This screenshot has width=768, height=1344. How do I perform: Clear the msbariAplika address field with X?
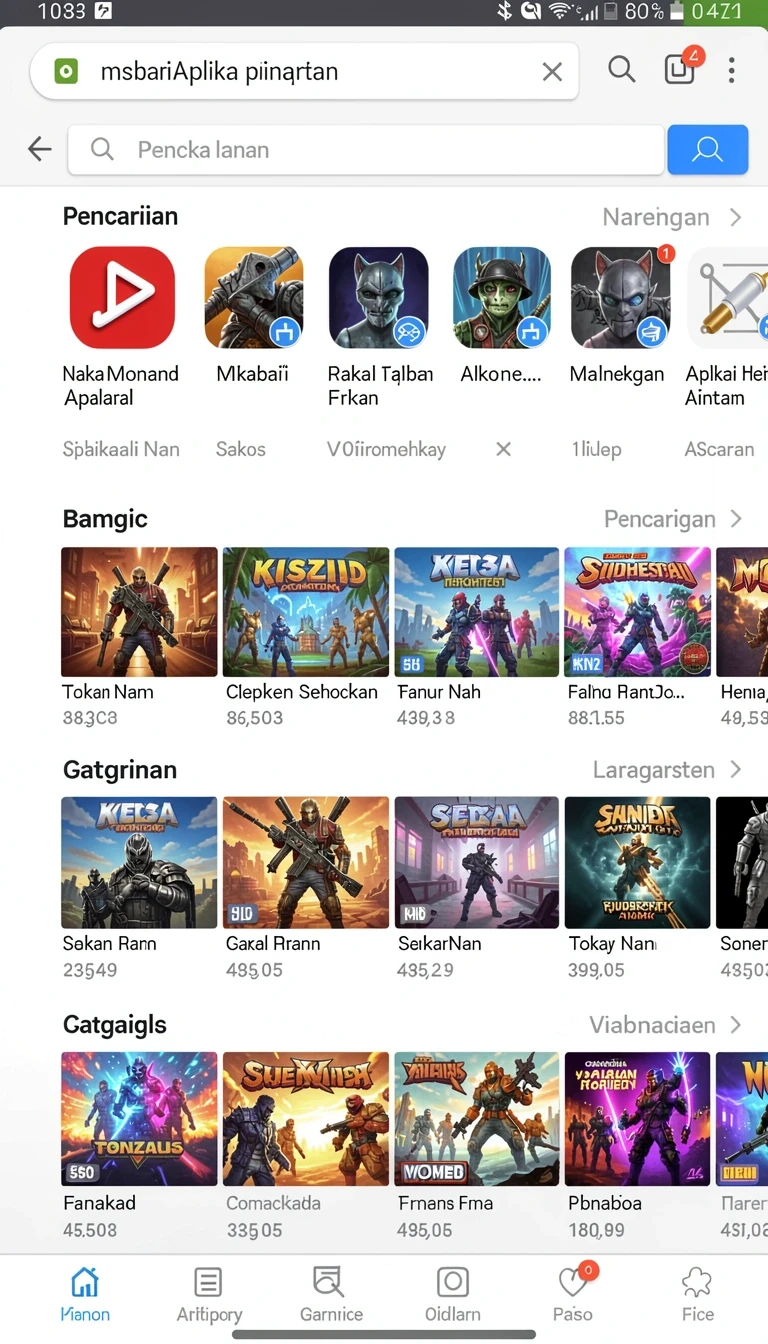[552, 71]
